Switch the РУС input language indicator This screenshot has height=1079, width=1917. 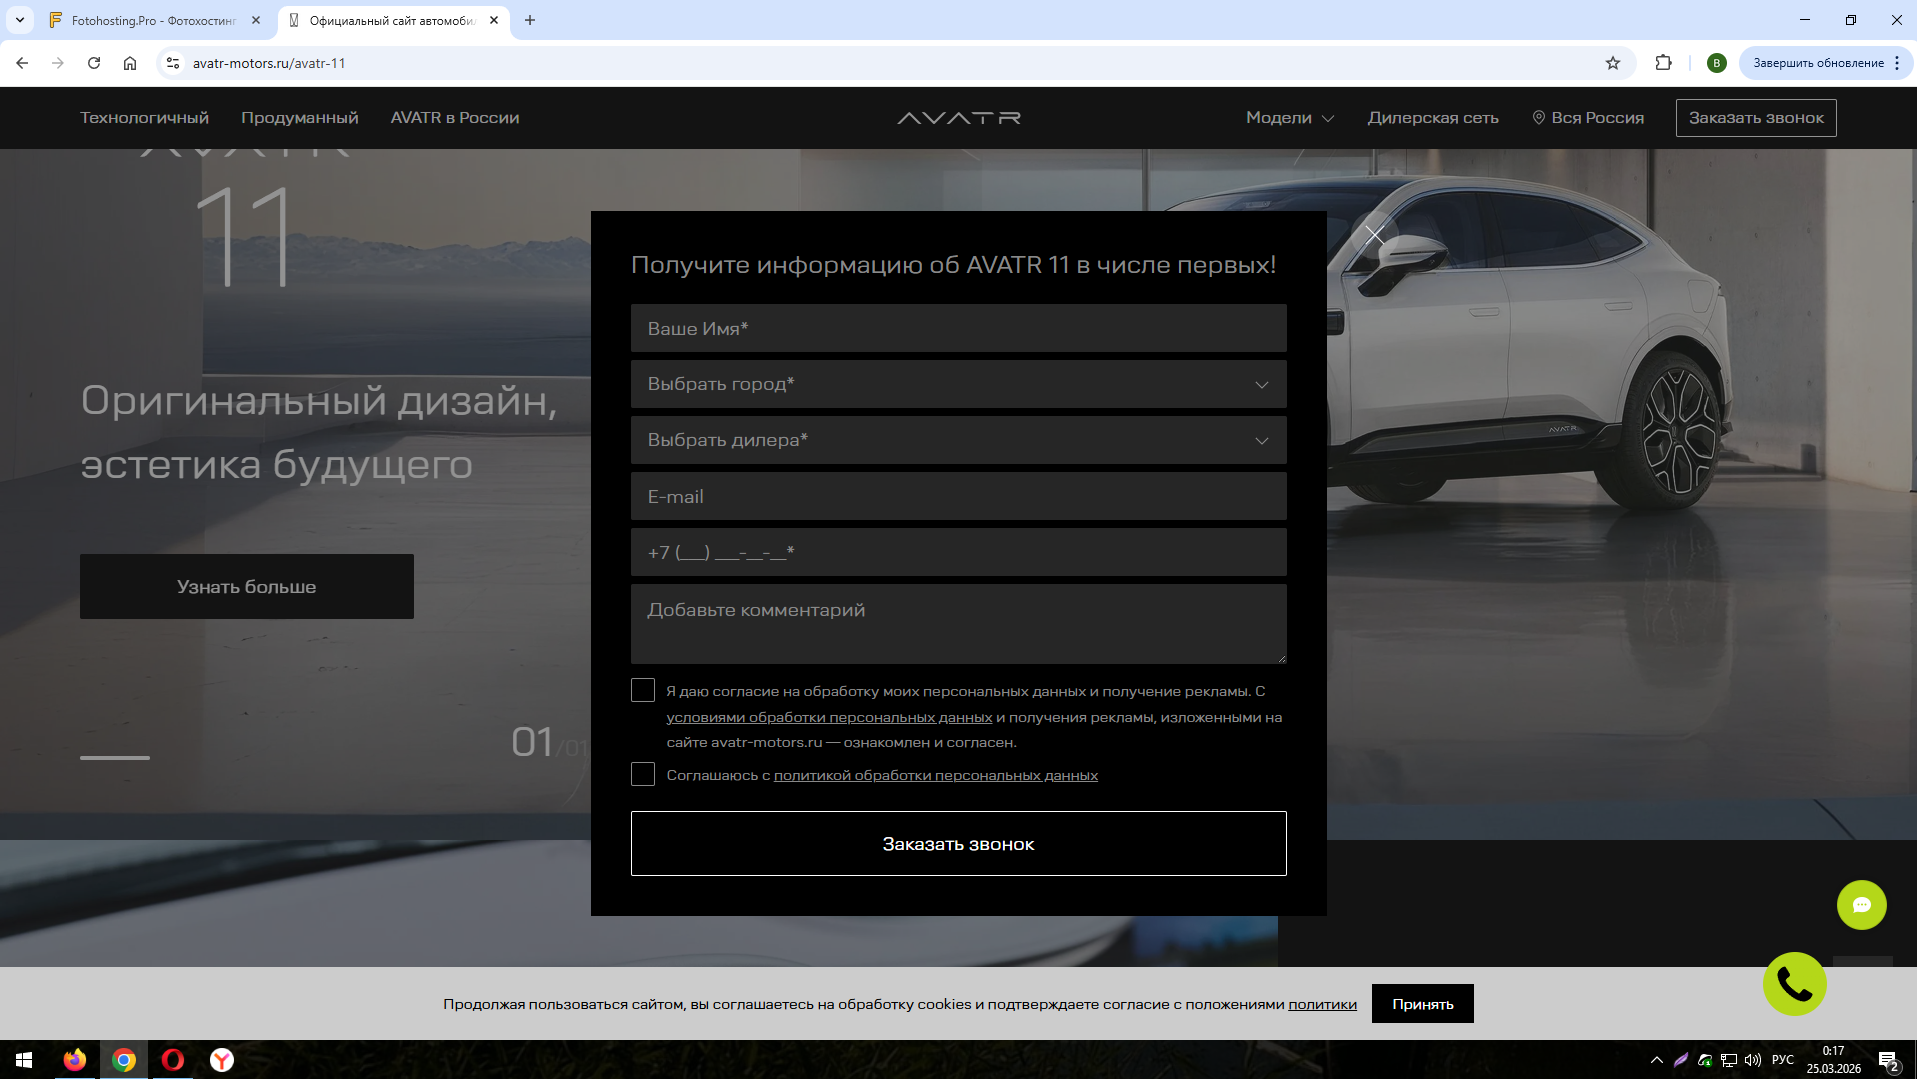(1782, 1060)
